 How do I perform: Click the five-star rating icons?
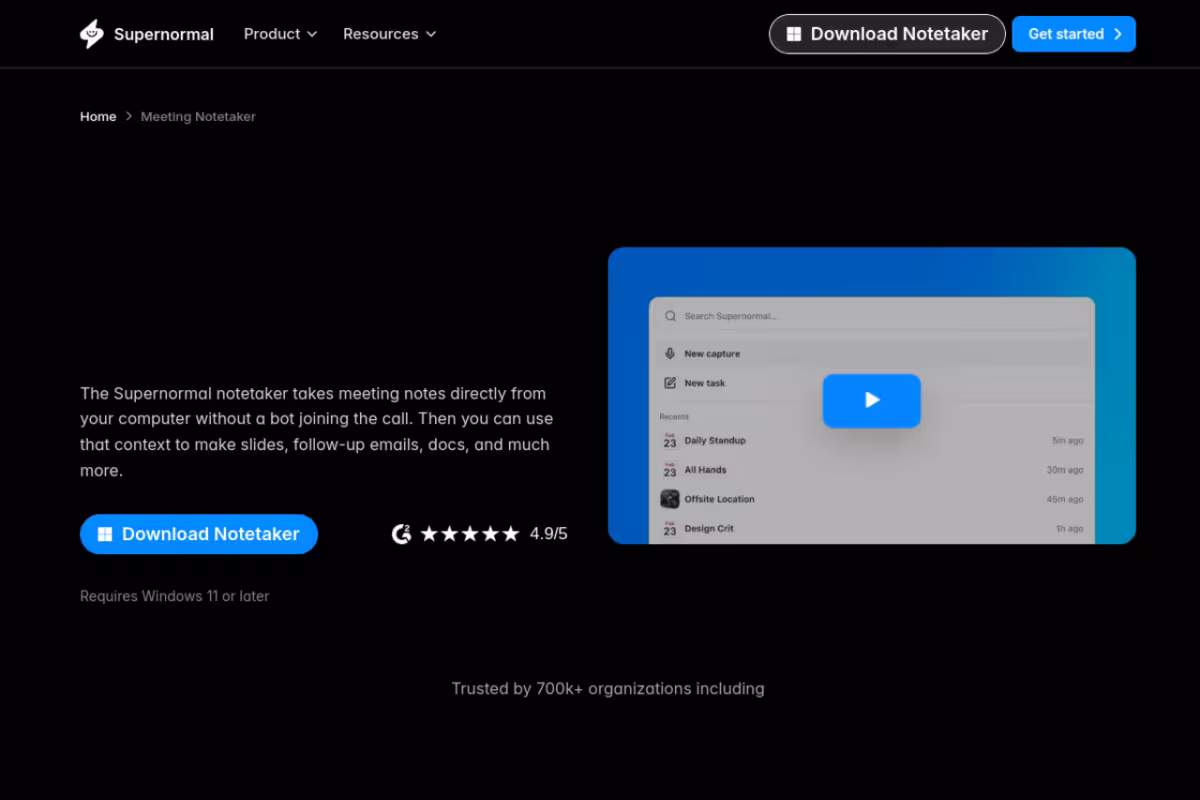pos(470,534)
